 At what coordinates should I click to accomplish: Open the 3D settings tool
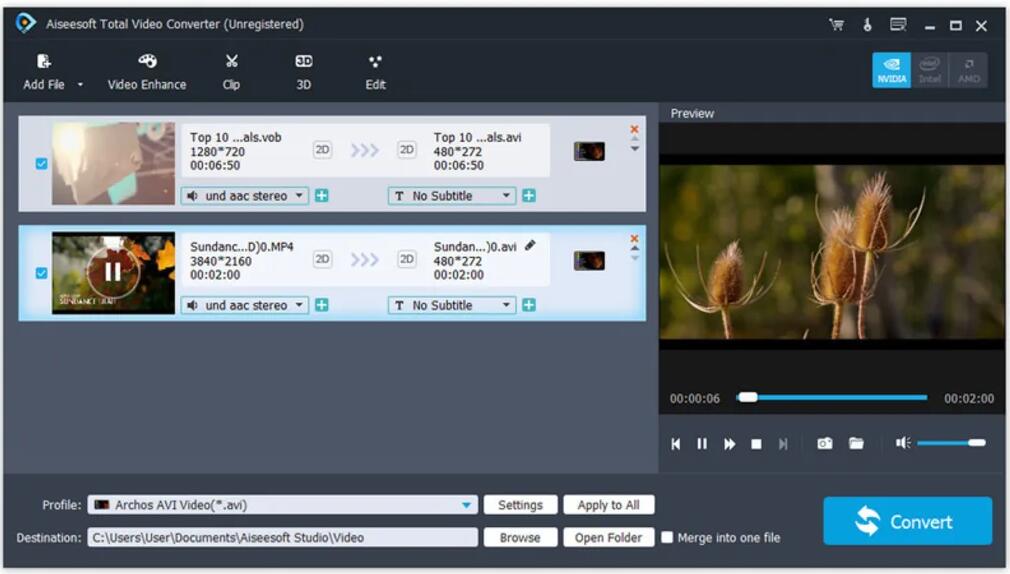[x=303, y=72]
